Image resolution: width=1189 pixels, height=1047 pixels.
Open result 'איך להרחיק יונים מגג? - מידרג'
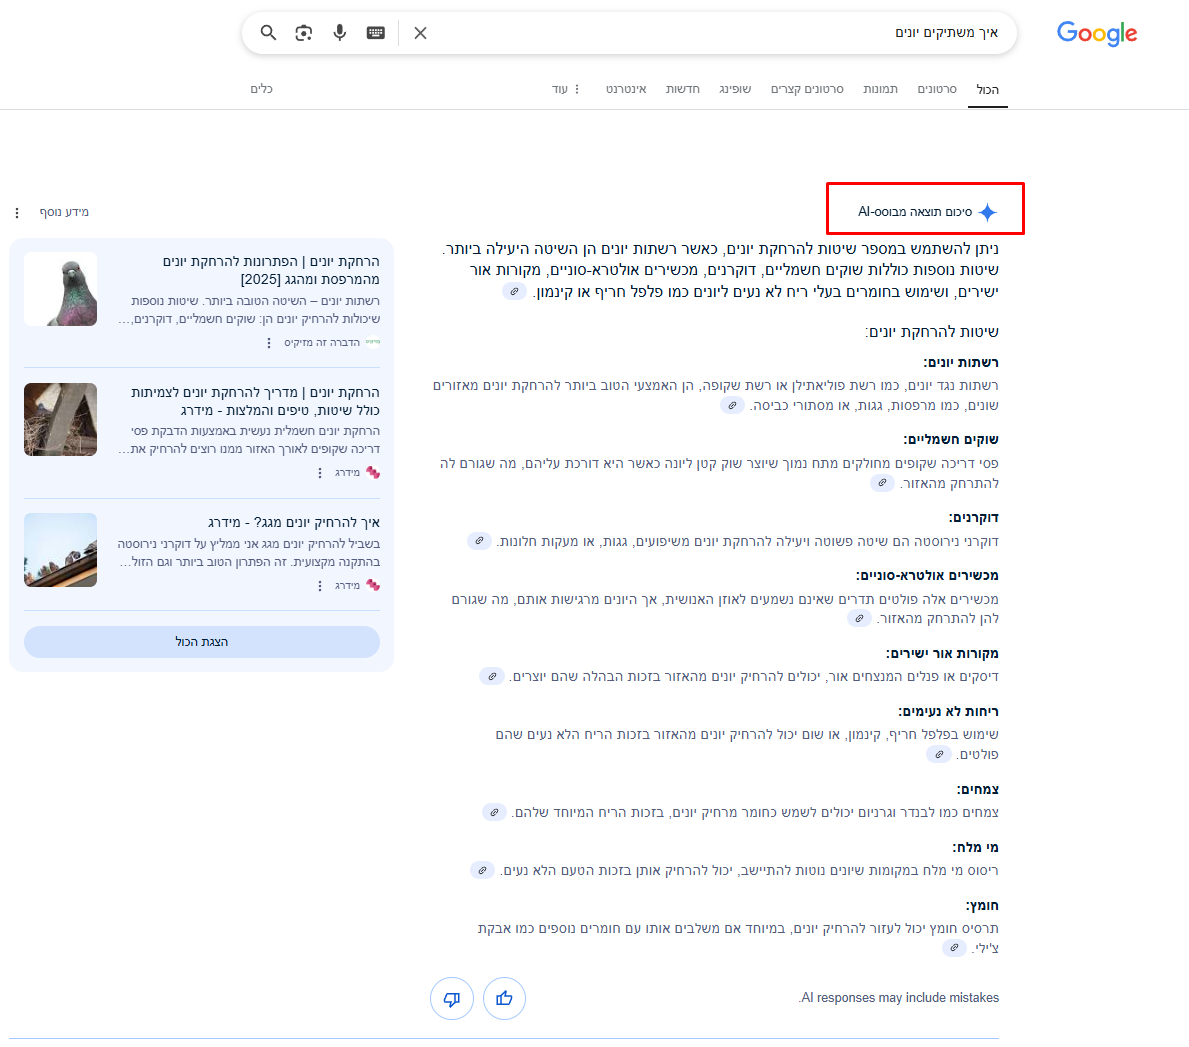pos(293,522)
